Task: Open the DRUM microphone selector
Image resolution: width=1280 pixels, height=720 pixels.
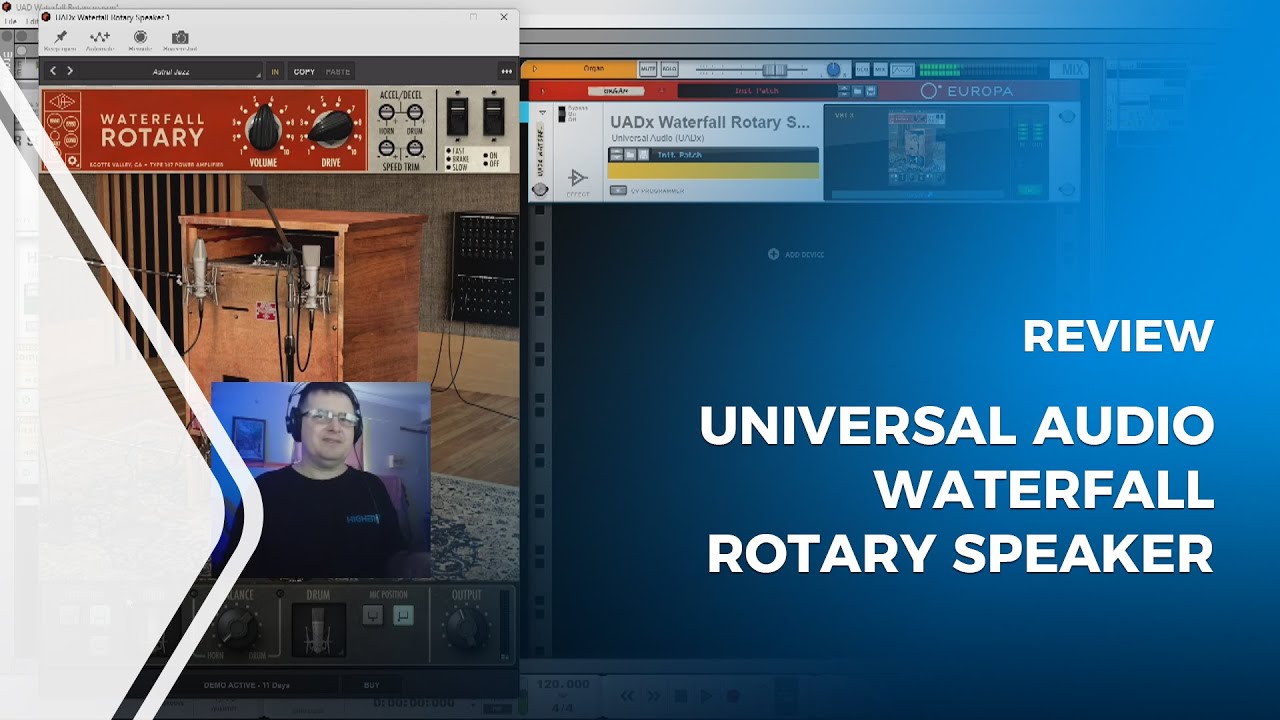Action: tap(318, 630)
